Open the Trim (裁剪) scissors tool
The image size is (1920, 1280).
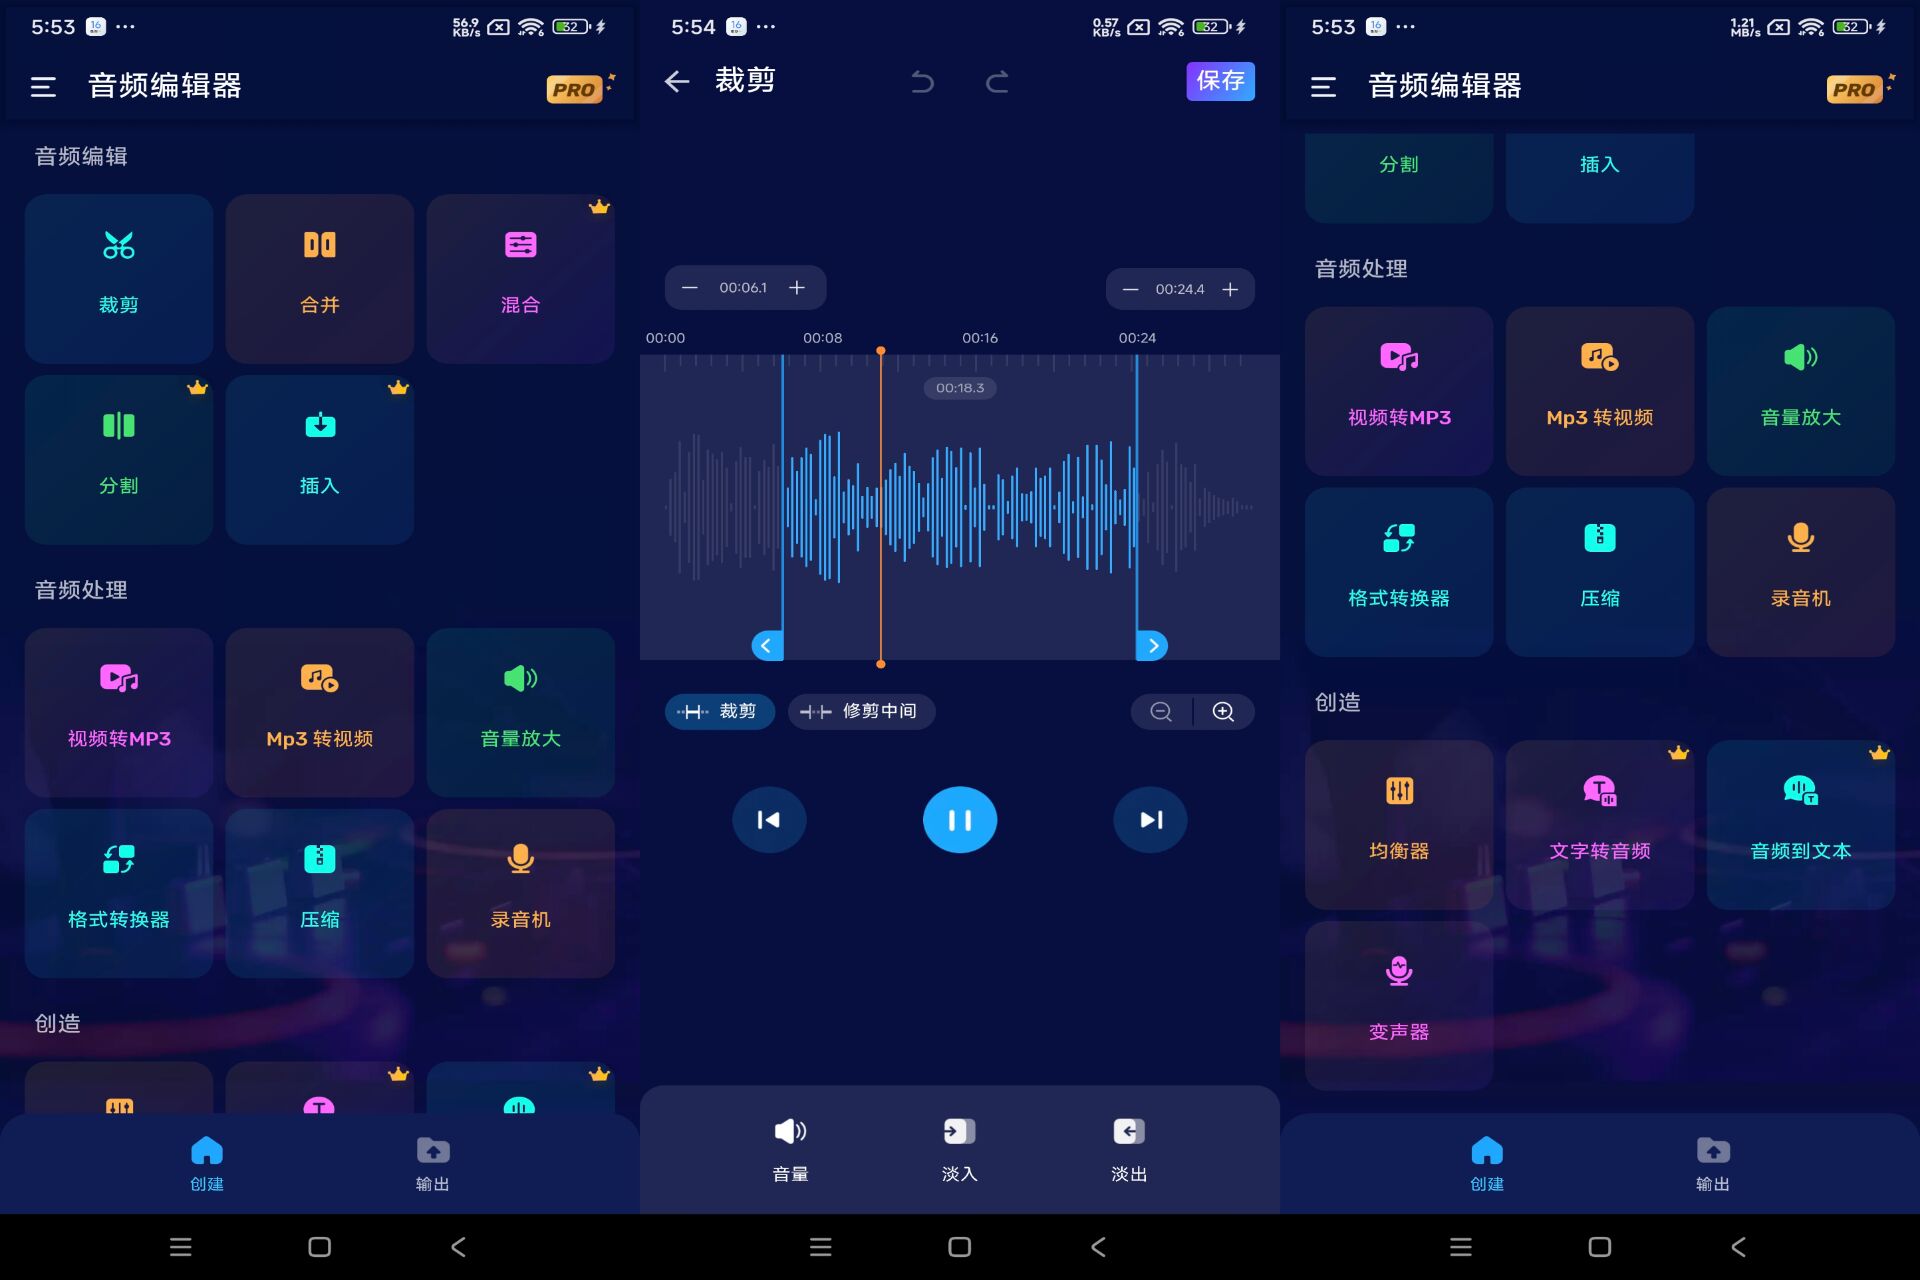coord(119,277)
